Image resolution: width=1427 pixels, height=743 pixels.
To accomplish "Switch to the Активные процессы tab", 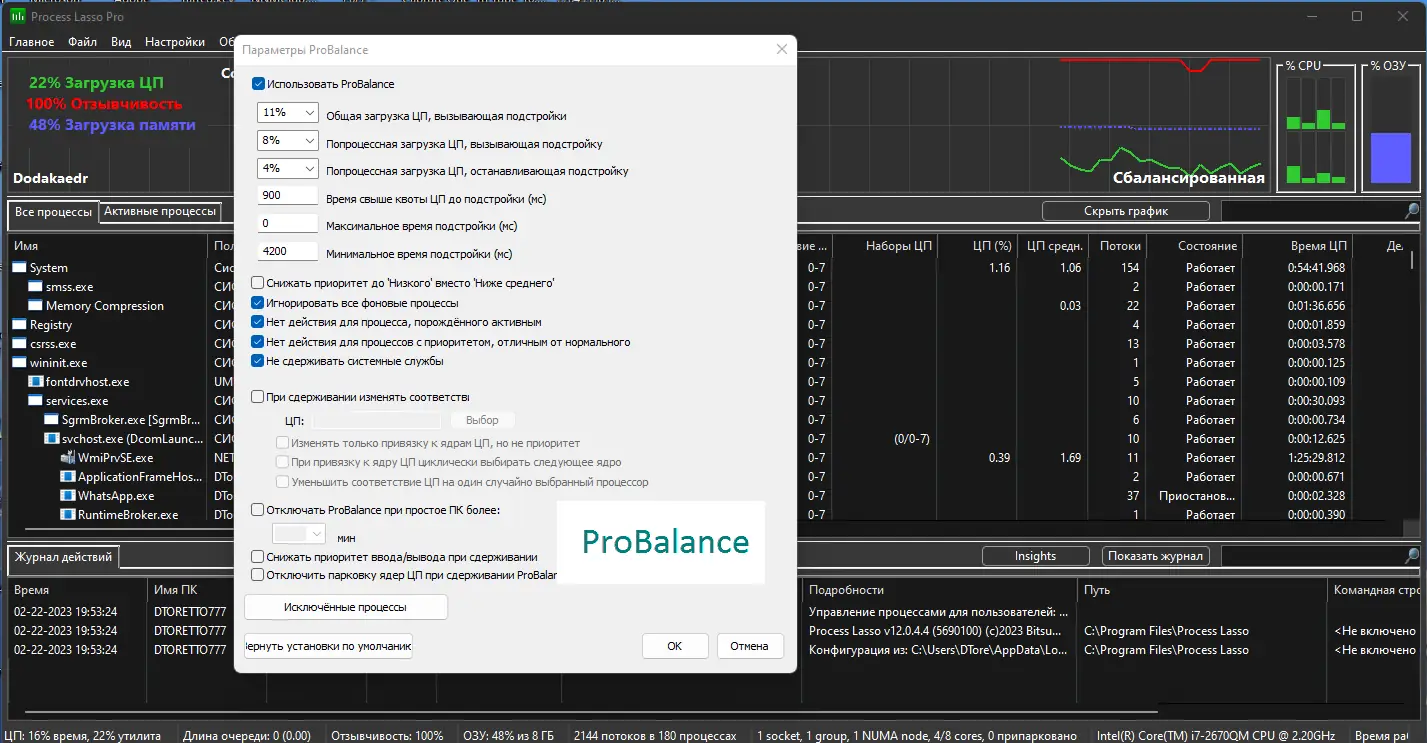I will [x=160, y=211].
